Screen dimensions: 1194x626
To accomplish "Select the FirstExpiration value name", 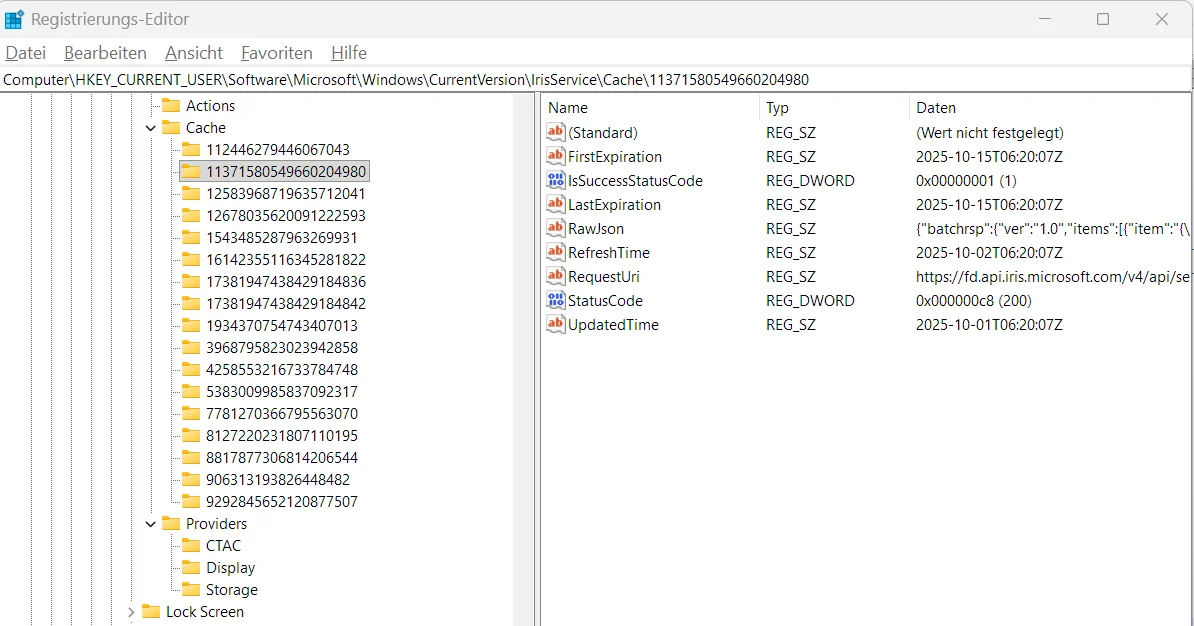I will tap(615, 157).
